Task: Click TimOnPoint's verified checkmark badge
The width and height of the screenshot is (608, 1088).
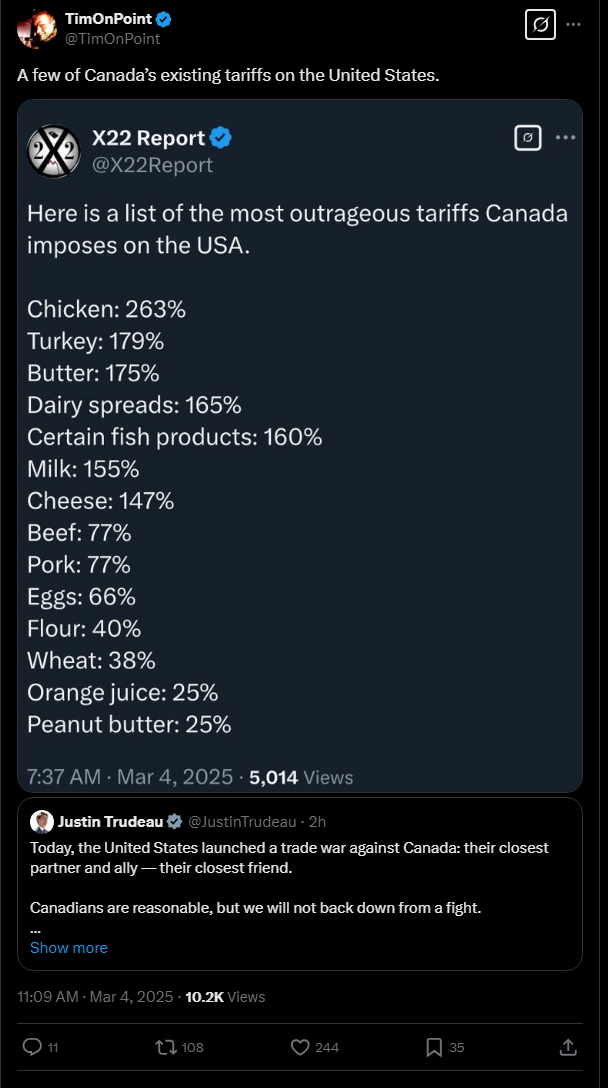Action: coord(164,19)
